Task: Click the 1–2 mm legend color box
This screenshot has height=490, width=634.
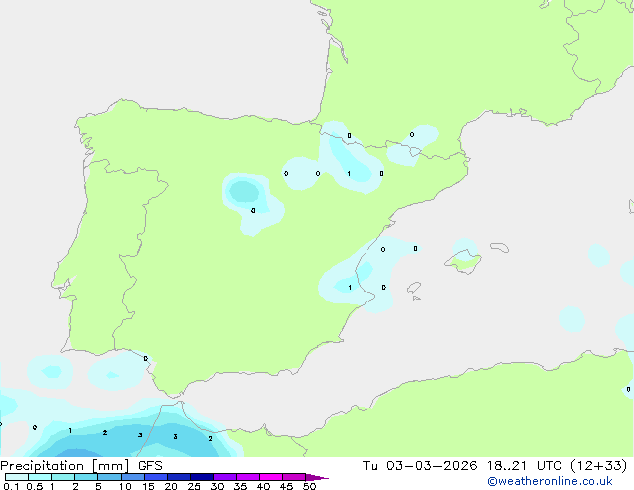Action: [63, 477]
